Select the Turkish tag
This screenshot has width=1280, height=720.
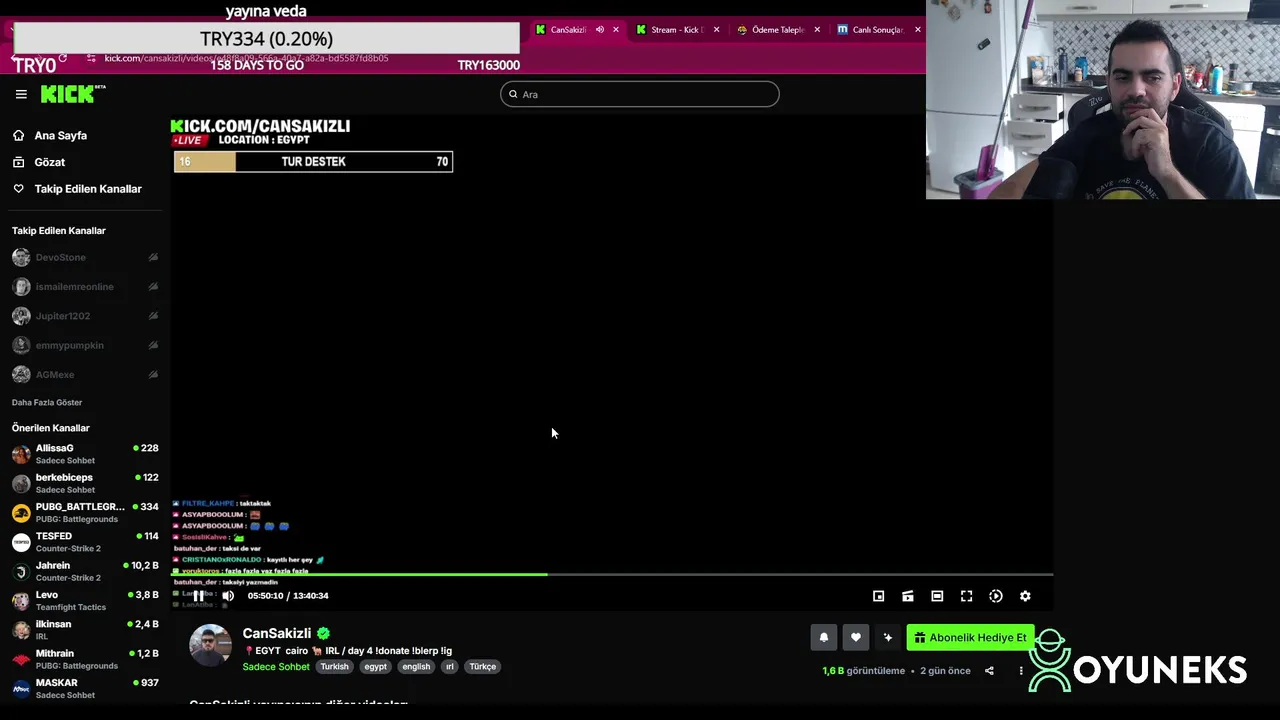(334, 667)
